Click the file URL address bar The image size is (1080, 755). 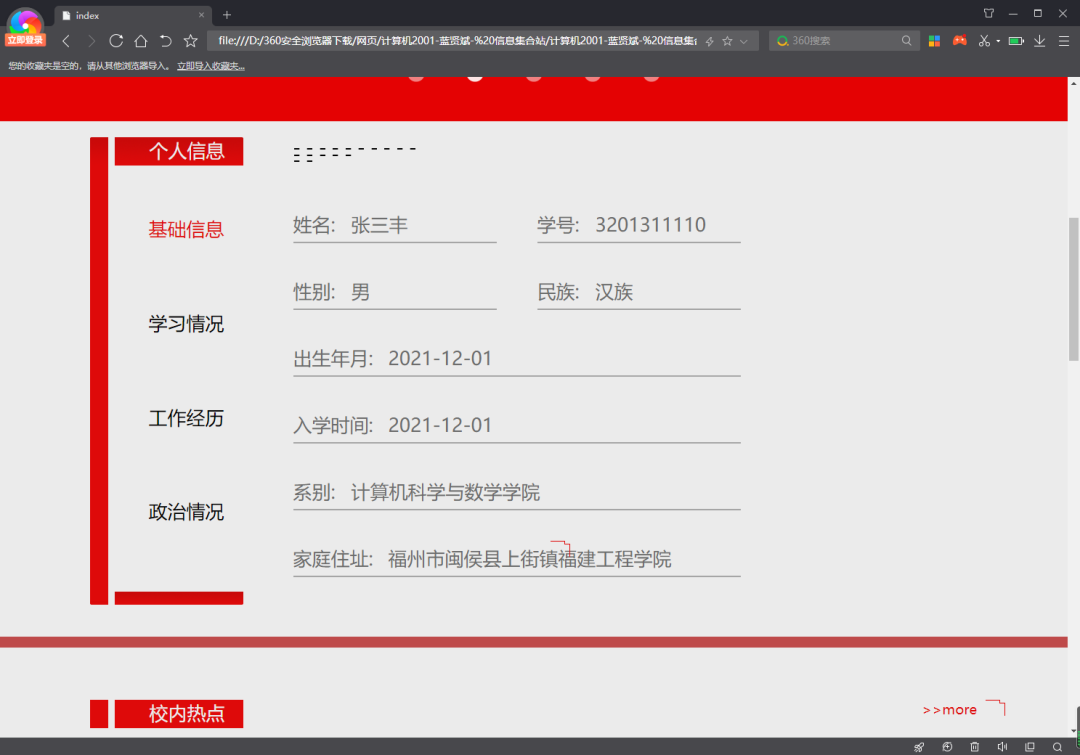pyautogui.click(x=457, y=41)
